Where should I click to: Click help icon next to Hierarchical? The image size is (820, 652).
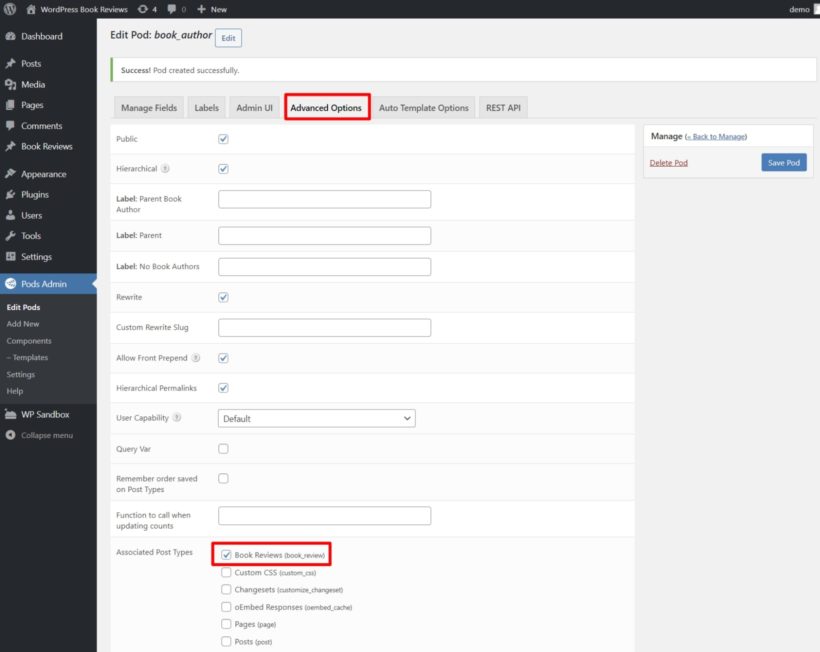point(165,168)
